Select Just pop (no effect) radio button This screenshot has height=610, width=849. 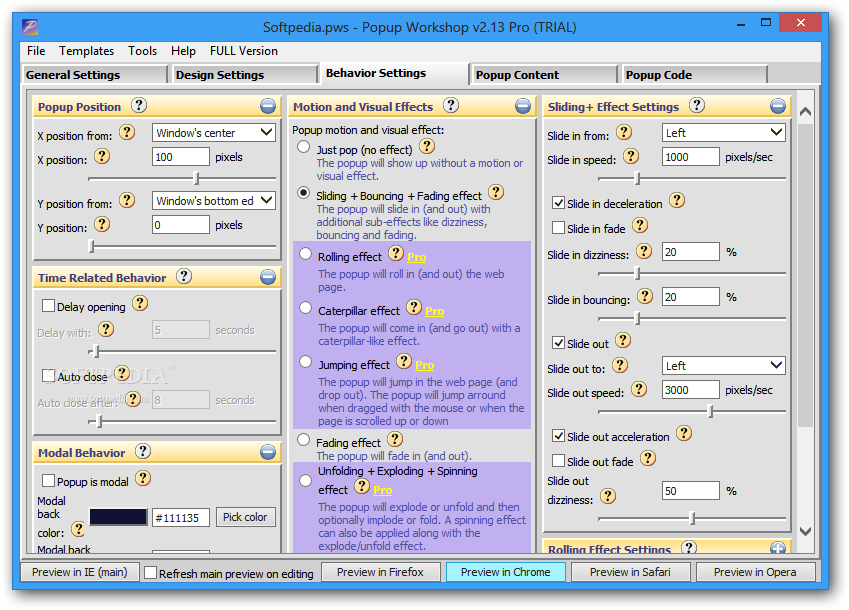304,147
